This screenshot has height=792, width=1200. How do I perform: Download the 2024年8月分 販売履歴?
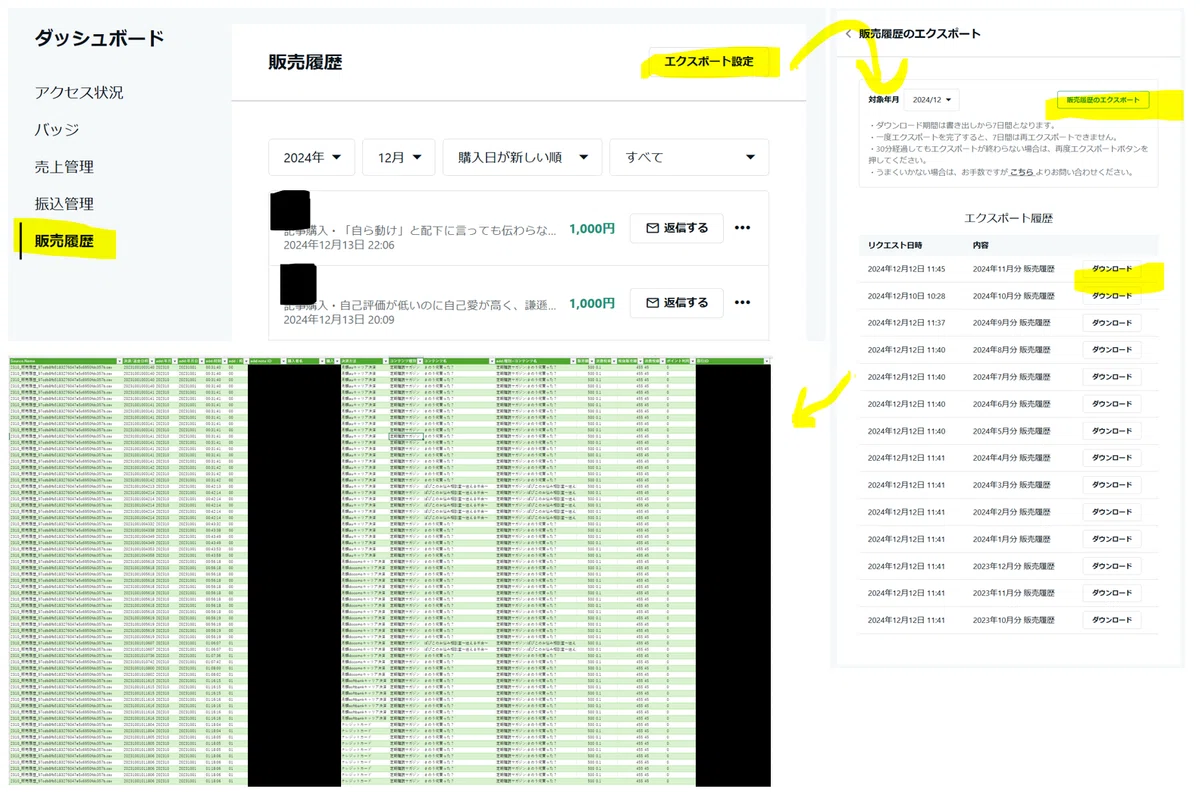(x=1112, y=350)
